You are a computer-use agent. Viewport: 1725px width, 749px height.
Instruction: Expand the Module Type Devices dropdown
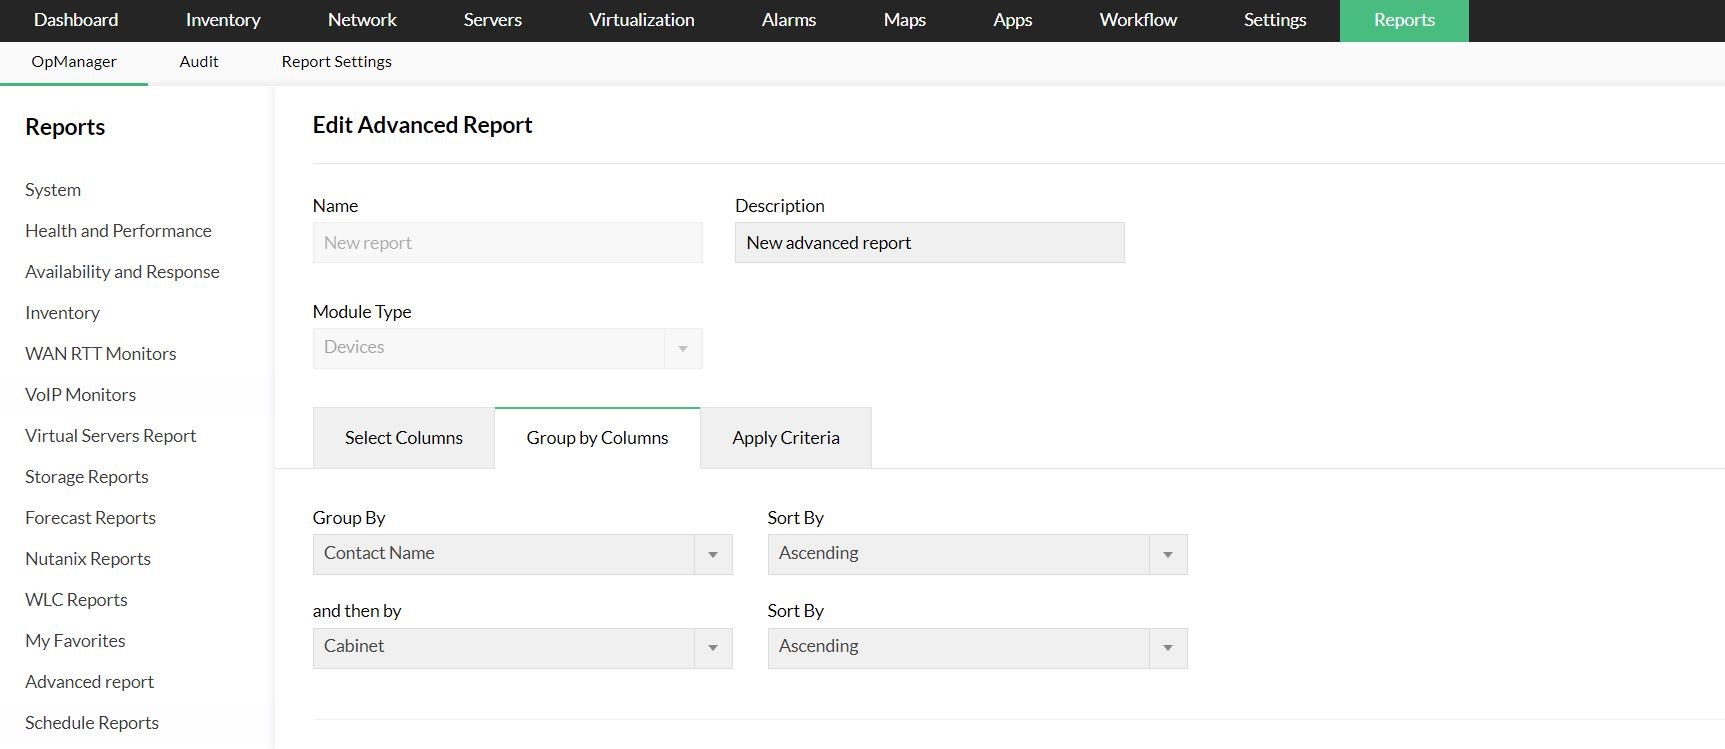[507, 348]
